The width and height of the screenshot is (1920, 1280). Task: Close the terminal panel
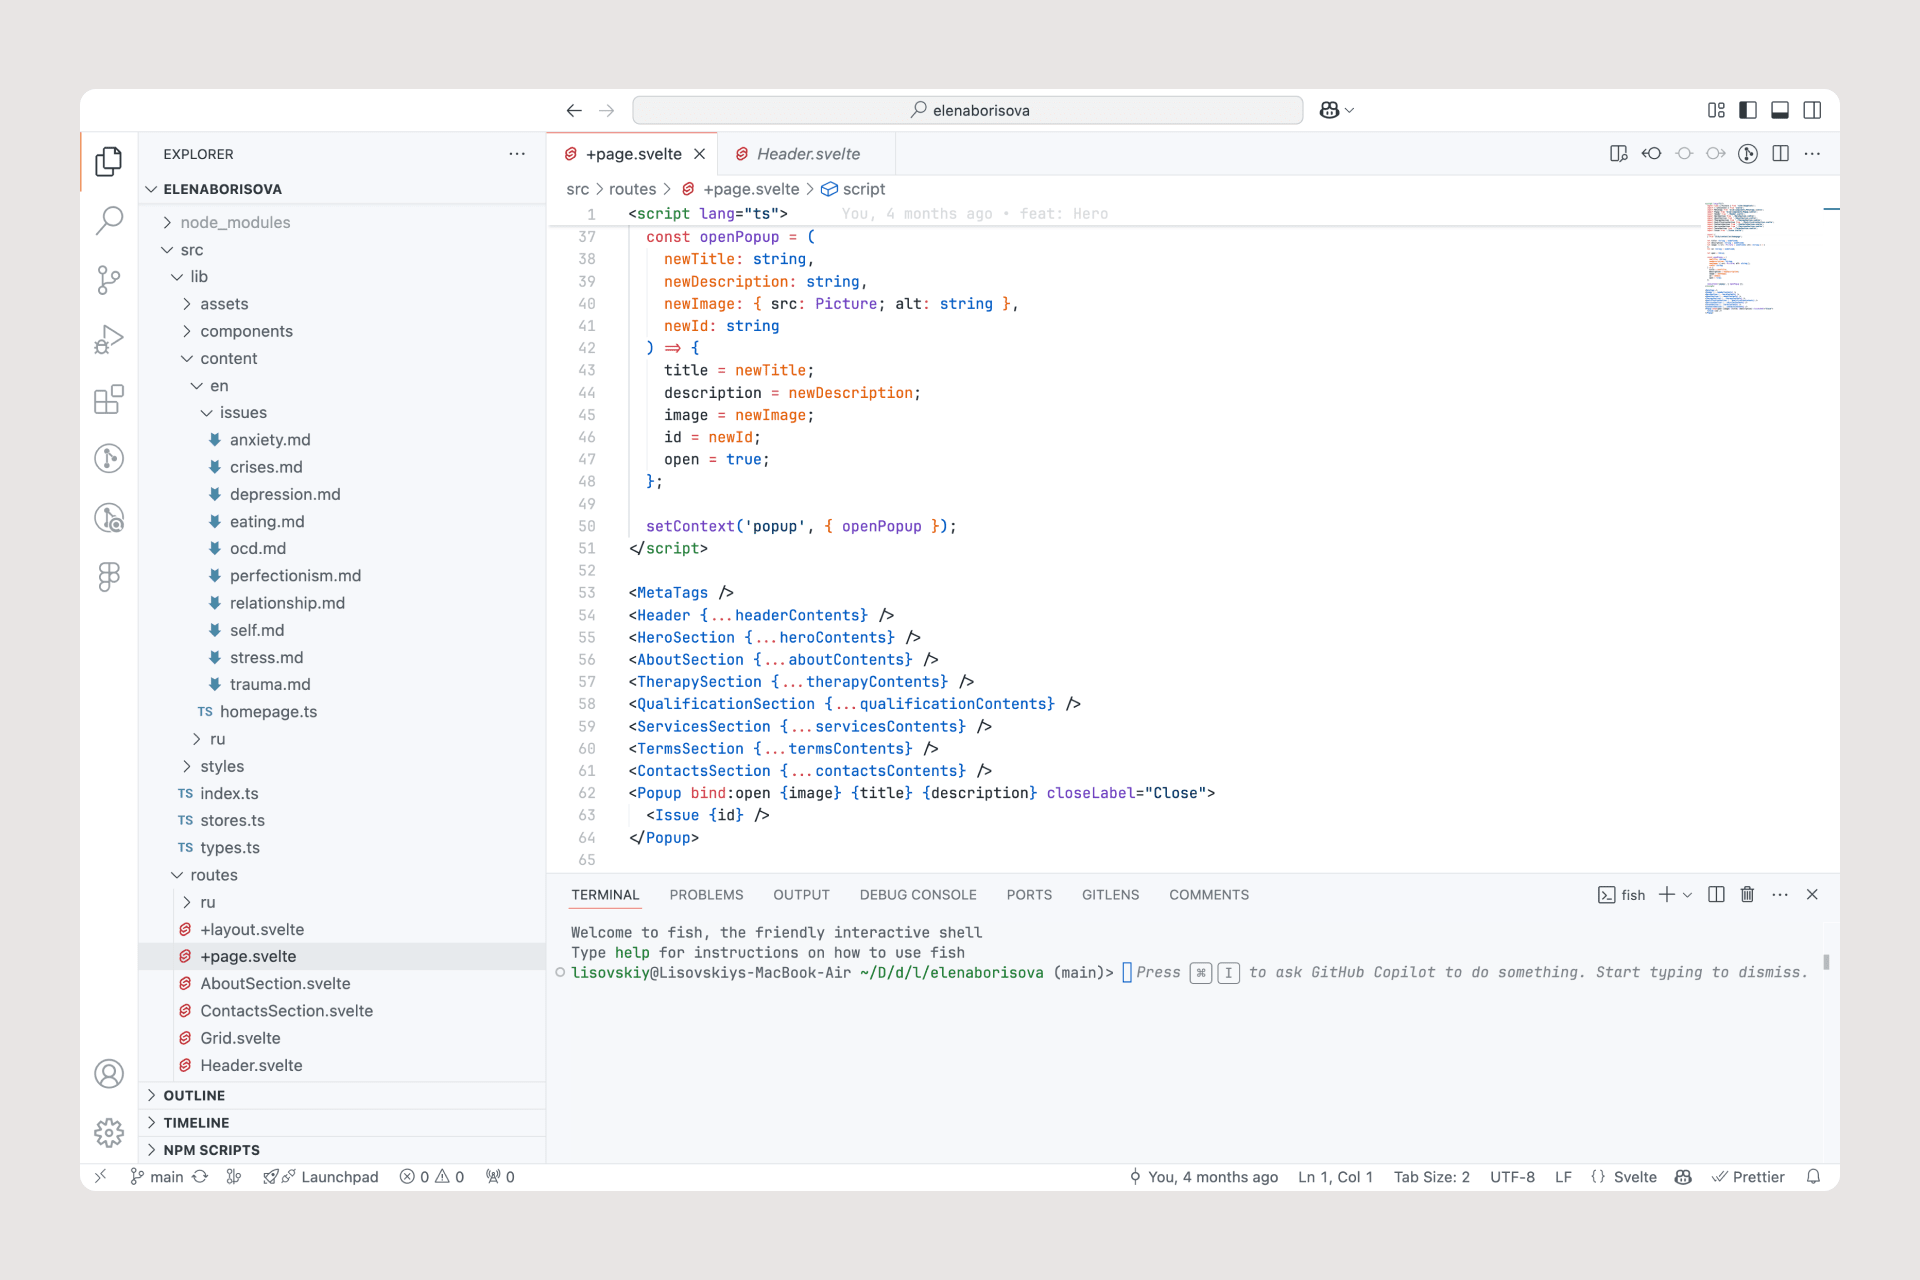click(1812, 895)
